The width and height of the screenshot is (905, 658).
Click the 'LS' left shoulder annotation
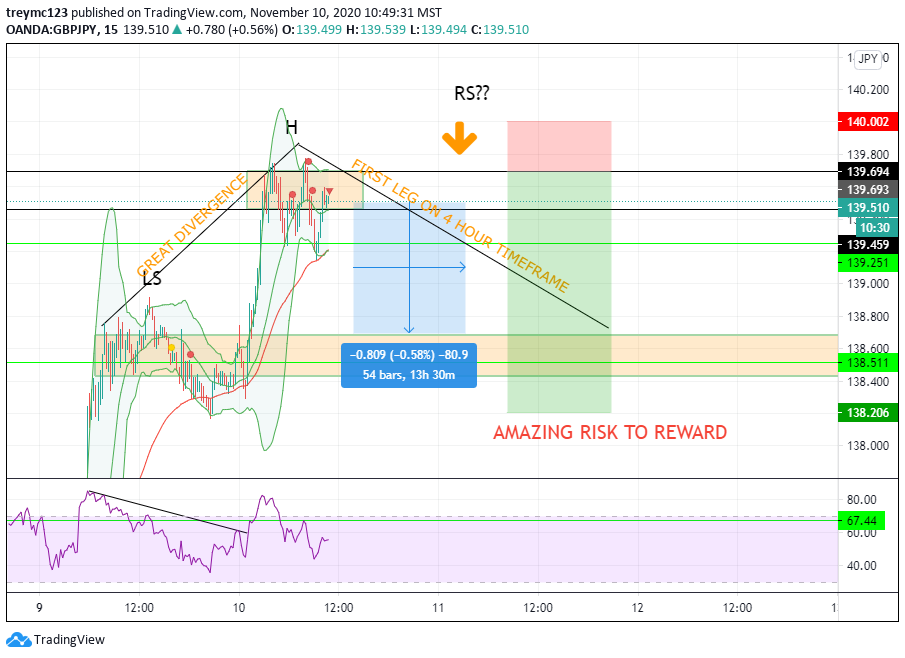152,279
